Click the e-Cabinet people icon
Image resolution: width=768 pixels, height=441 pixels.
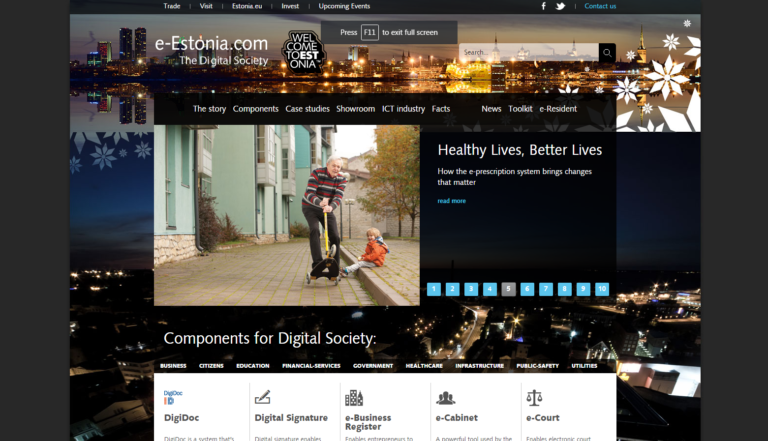(x=445, y=398)
